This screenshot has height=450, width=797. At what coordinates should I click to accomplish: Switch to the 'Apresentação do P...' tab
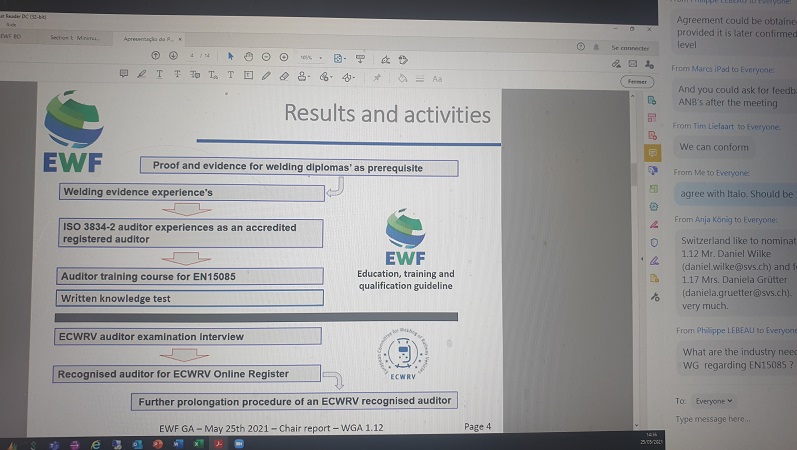(x=148, y=39)
